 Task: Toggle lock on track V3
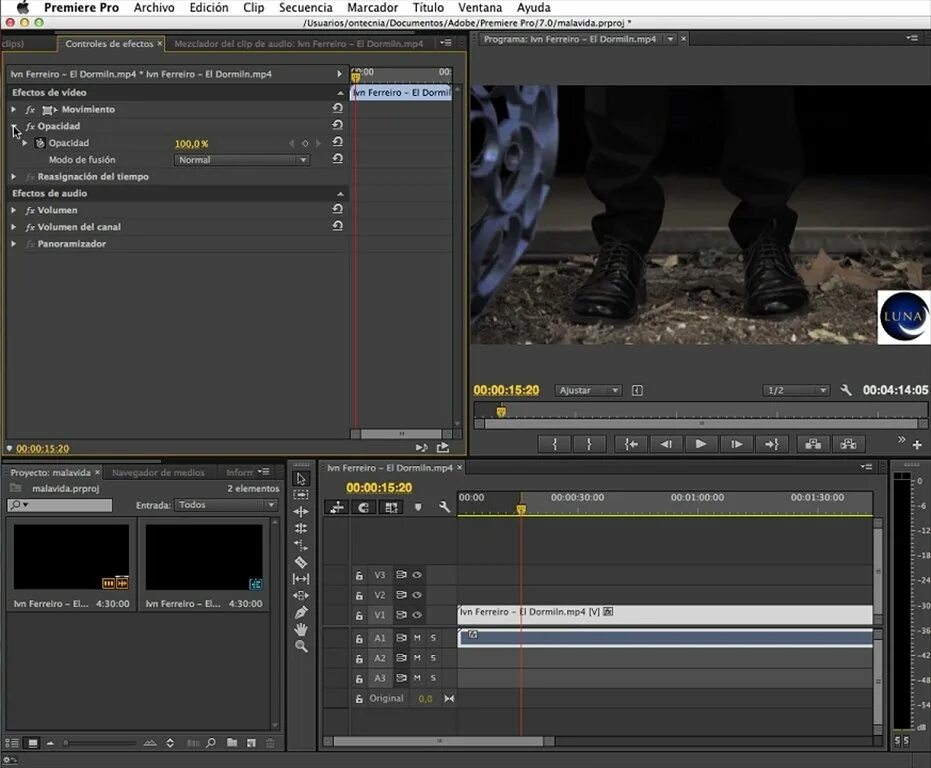point(359,575)
